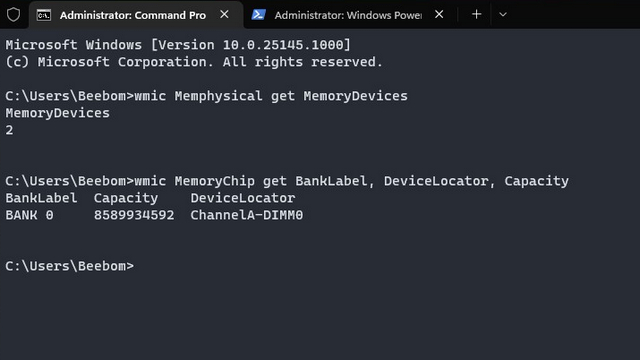
Task: Click the 8589934592 capacity value
Action: coord(134,215)
